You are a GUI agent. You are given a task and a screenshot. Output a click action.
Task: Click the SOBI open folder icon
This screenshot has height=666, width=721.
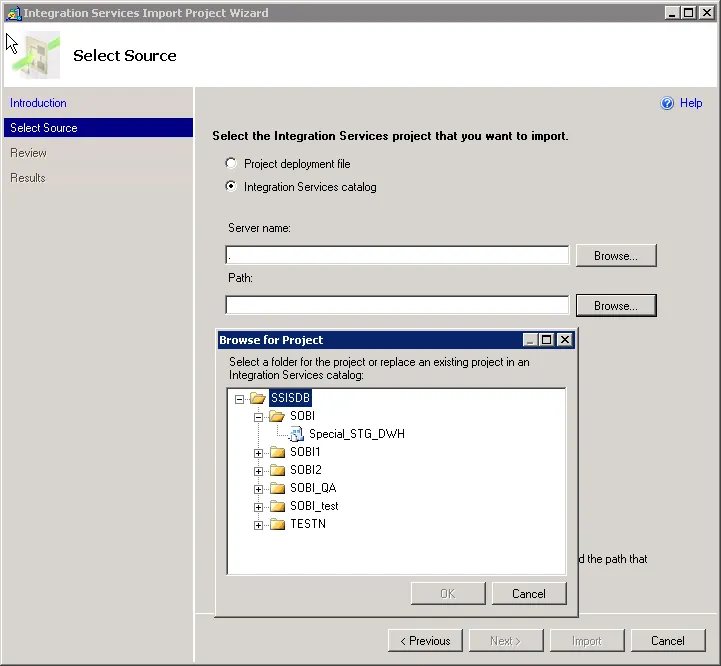[x=277, y=416]
